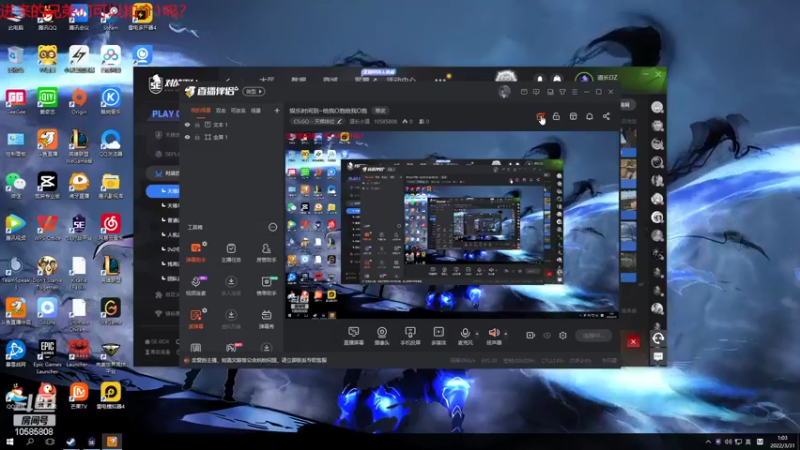Open Task View on the taskbar
The width and height of the screenshot is (800, 450).
click(x=50, y=441)
